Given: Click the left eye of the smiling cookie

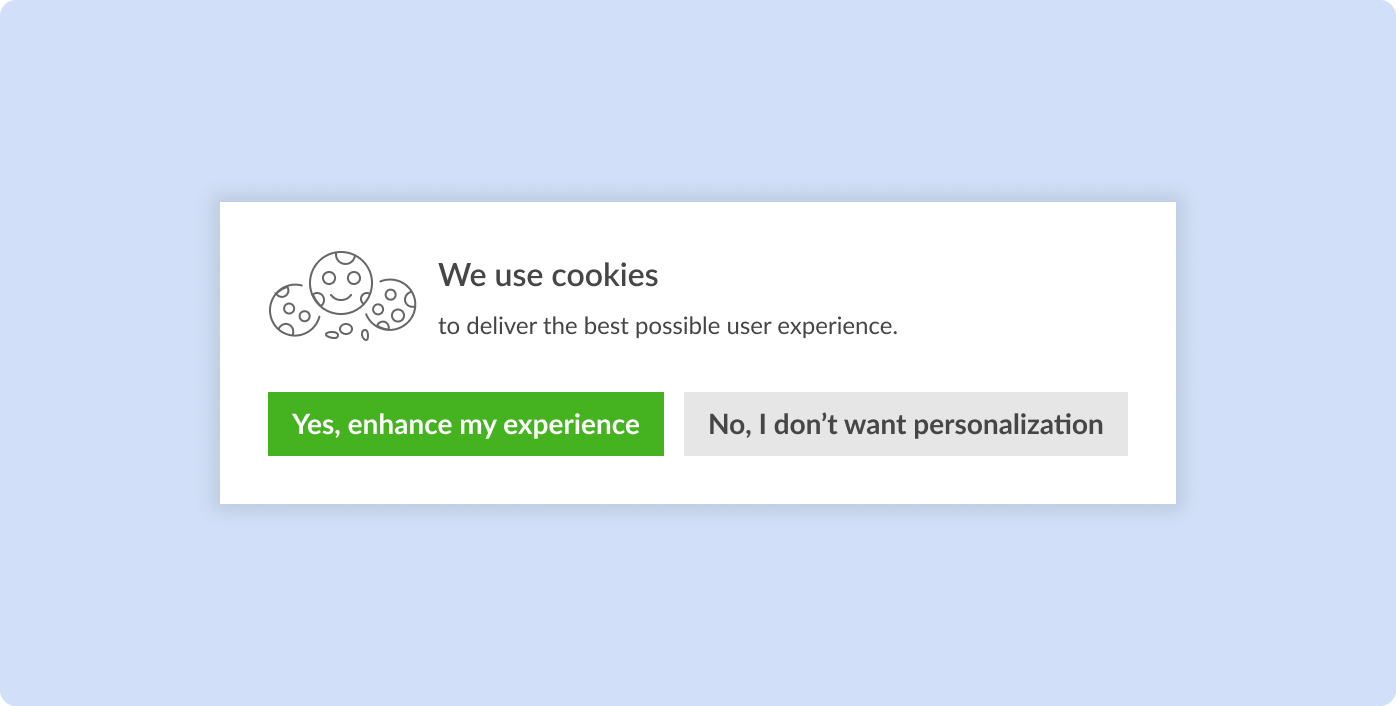Looking at the screenshot, I should (x=329, y=277).
